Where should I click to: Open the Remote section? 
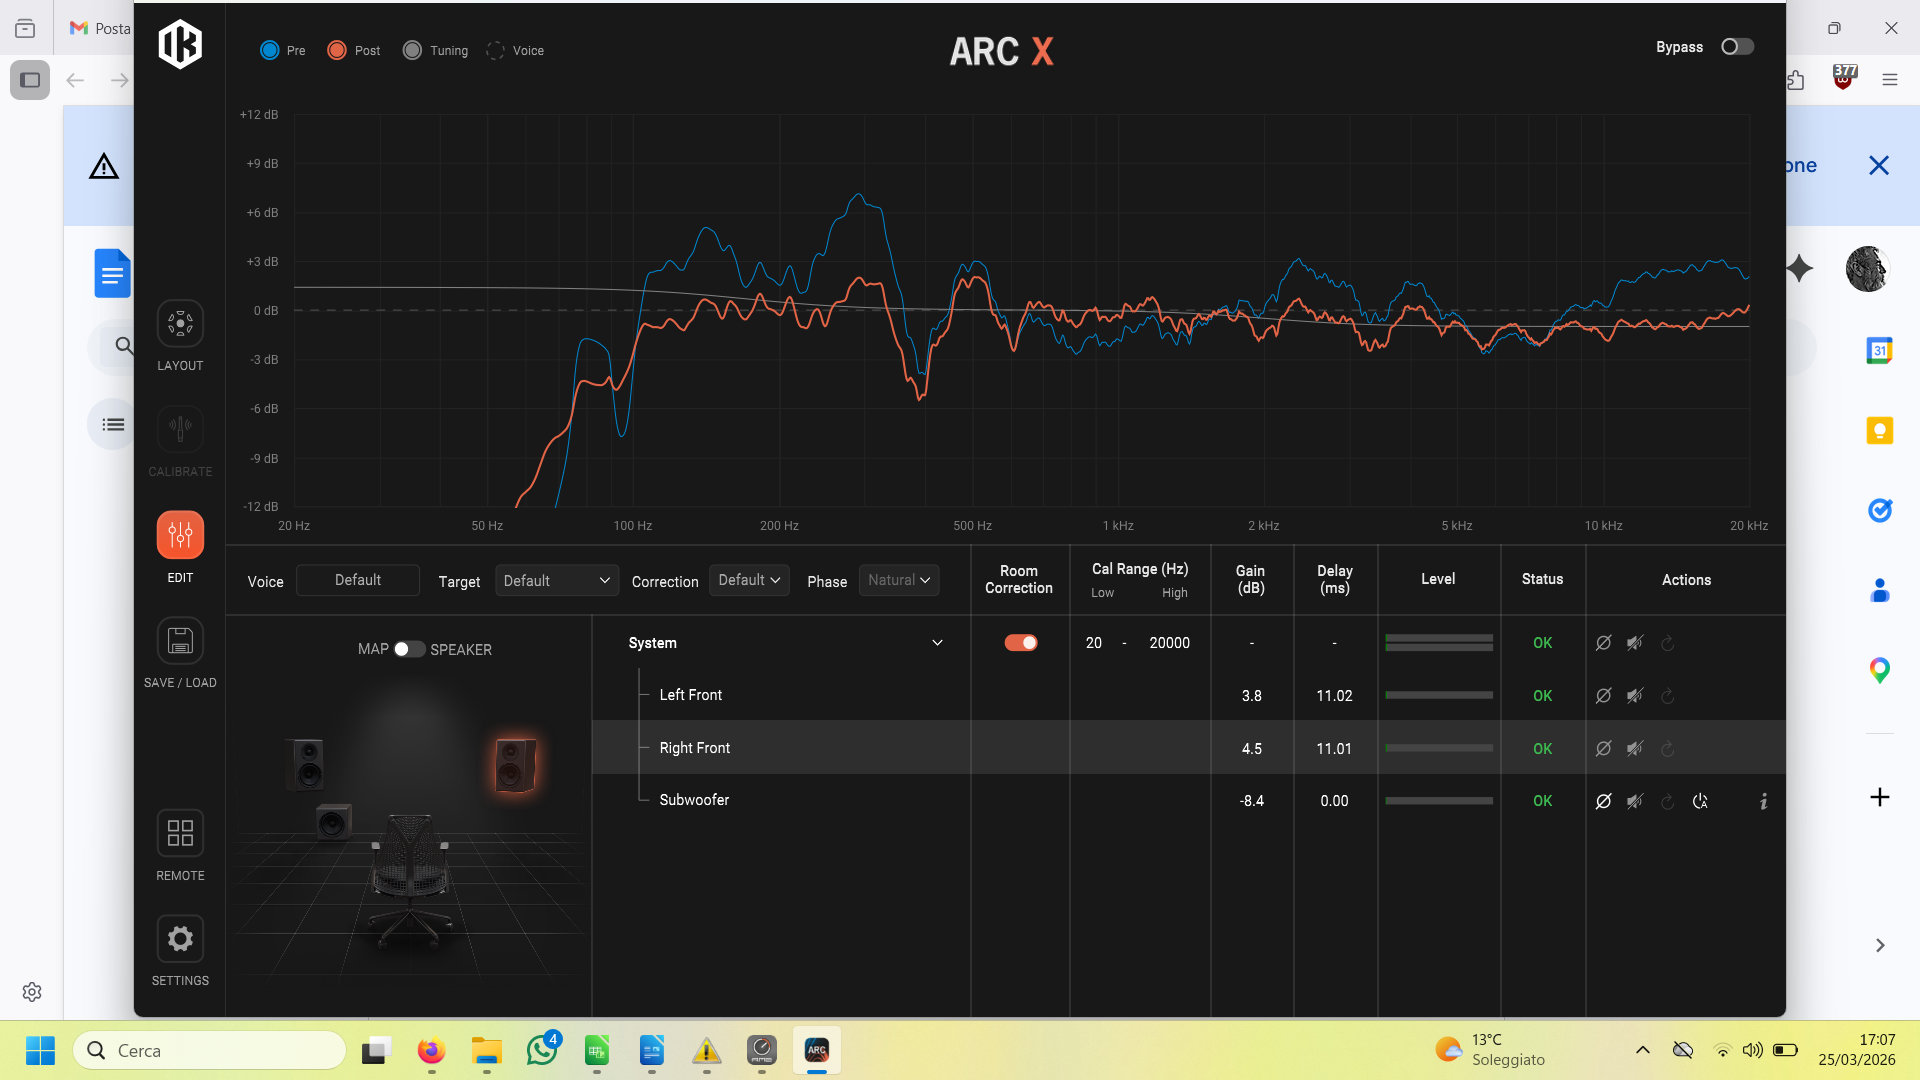tap(180, 833)
